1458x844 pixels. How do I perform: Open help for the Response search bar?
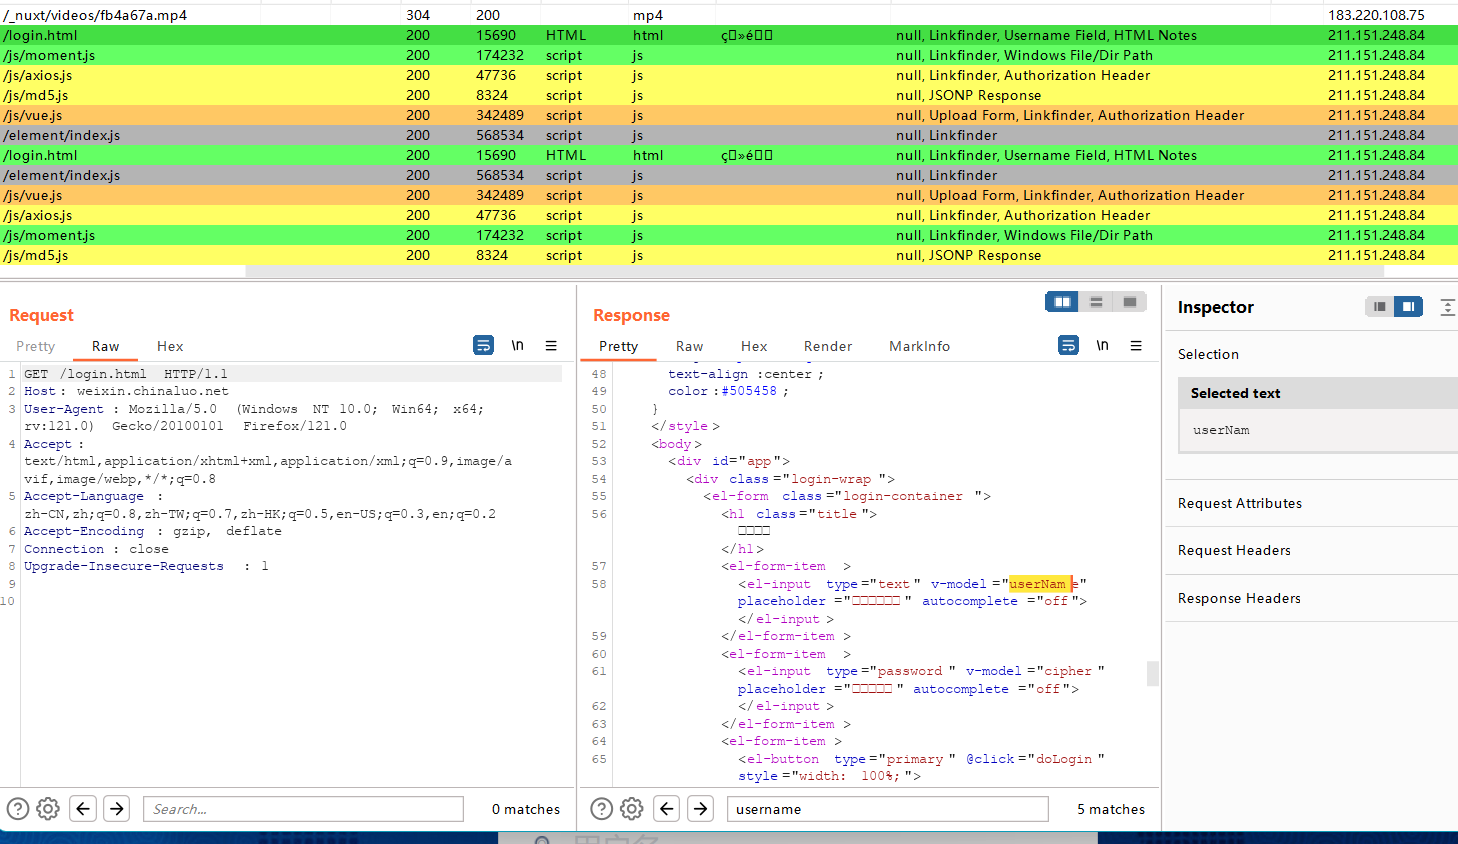tap(602, 809)
